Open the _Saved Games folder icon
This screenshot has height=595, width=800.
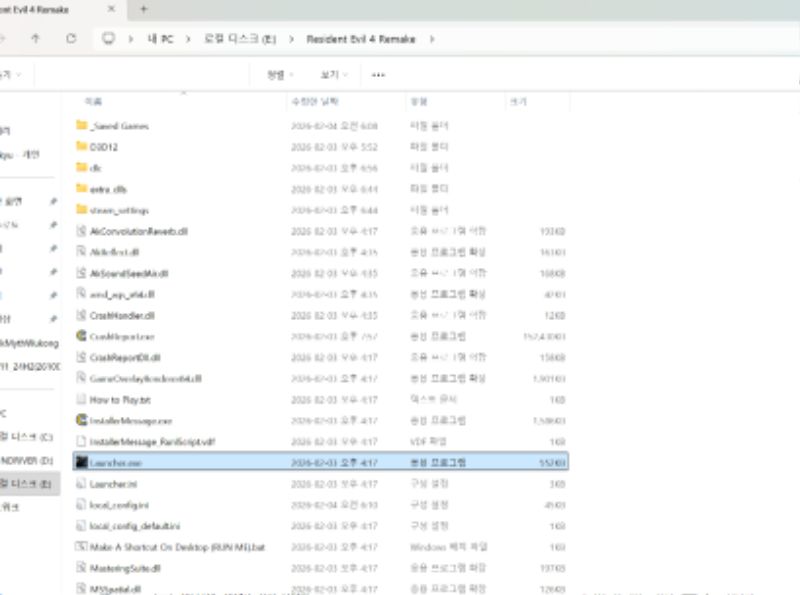tap(82, 126)
